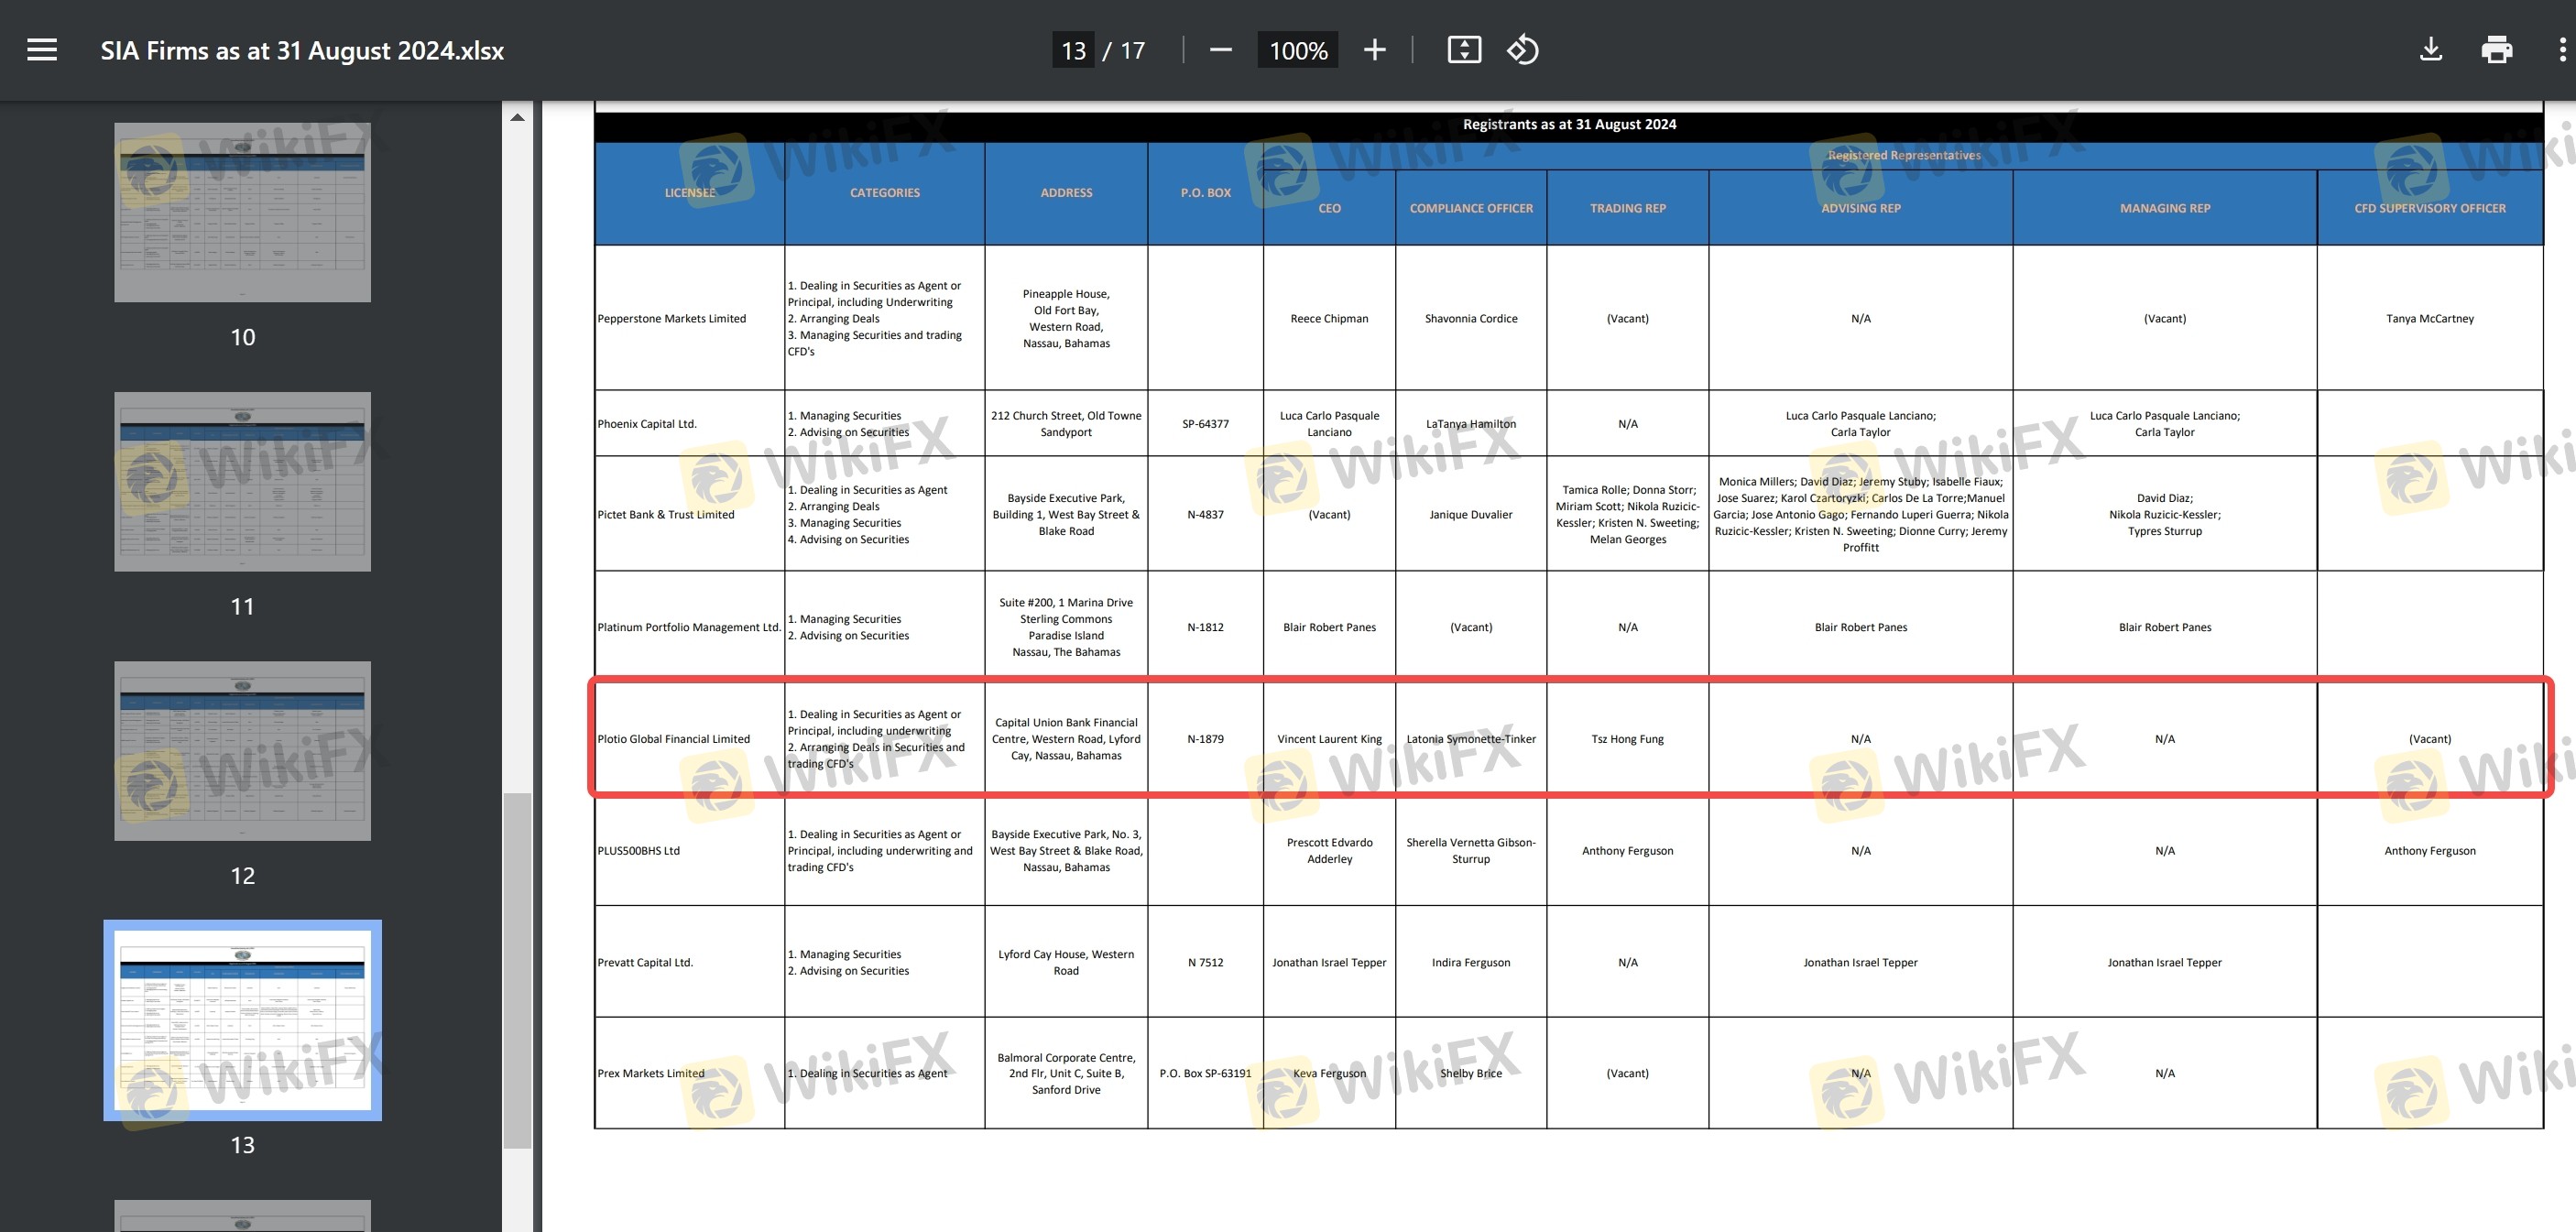Select page 11 thumbnail

tap(242, 481)
